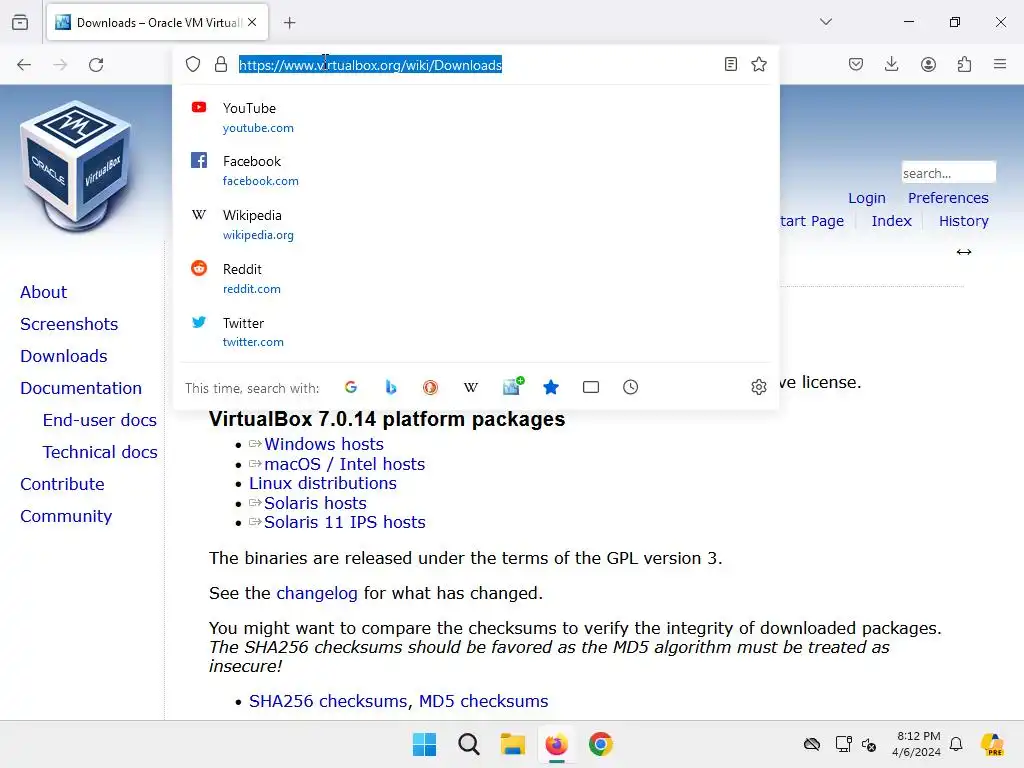The width and height of the screenshot is (1024, 768).
Task: Open Contribute in the sidebar
Action: click(x=62, y=484)
